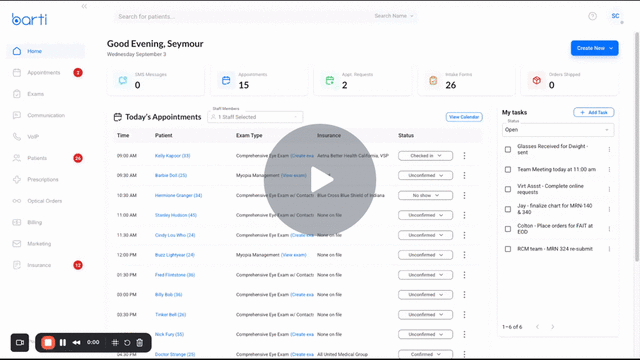Open patient link Fred Flintstone (36)
640x360 pixels.
pyautogui.click(x=175, y=275)
